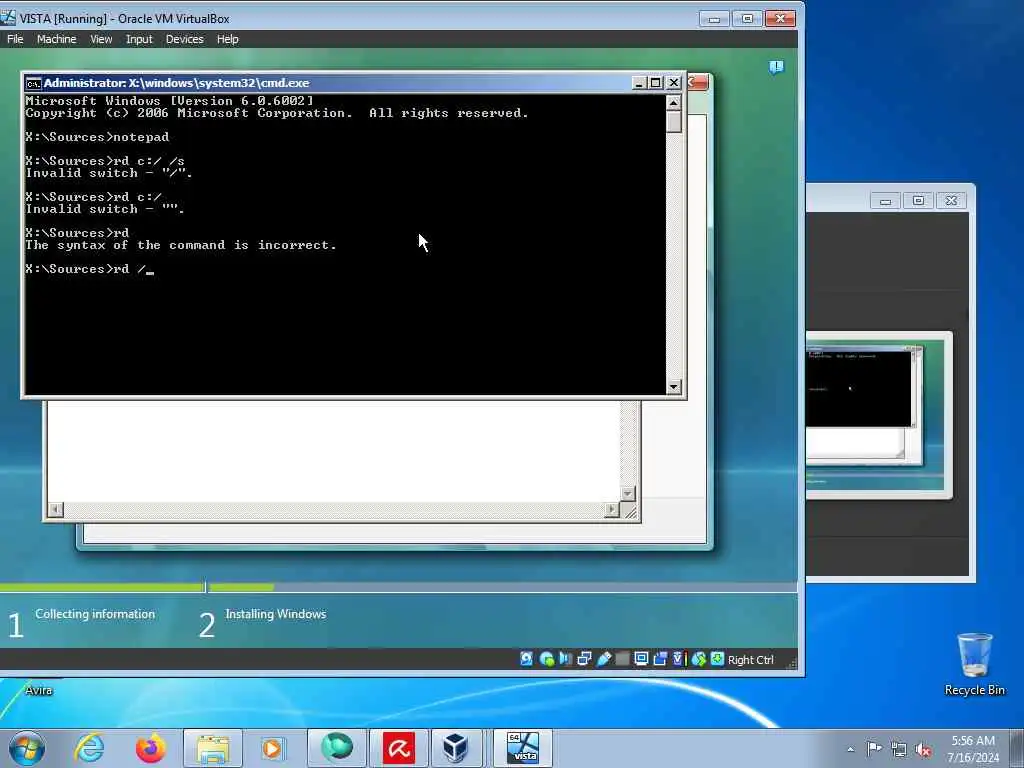Viewport: 1024px width, 768px height.
Task: Click the recording indicator icon
Action: coord(660,659)
